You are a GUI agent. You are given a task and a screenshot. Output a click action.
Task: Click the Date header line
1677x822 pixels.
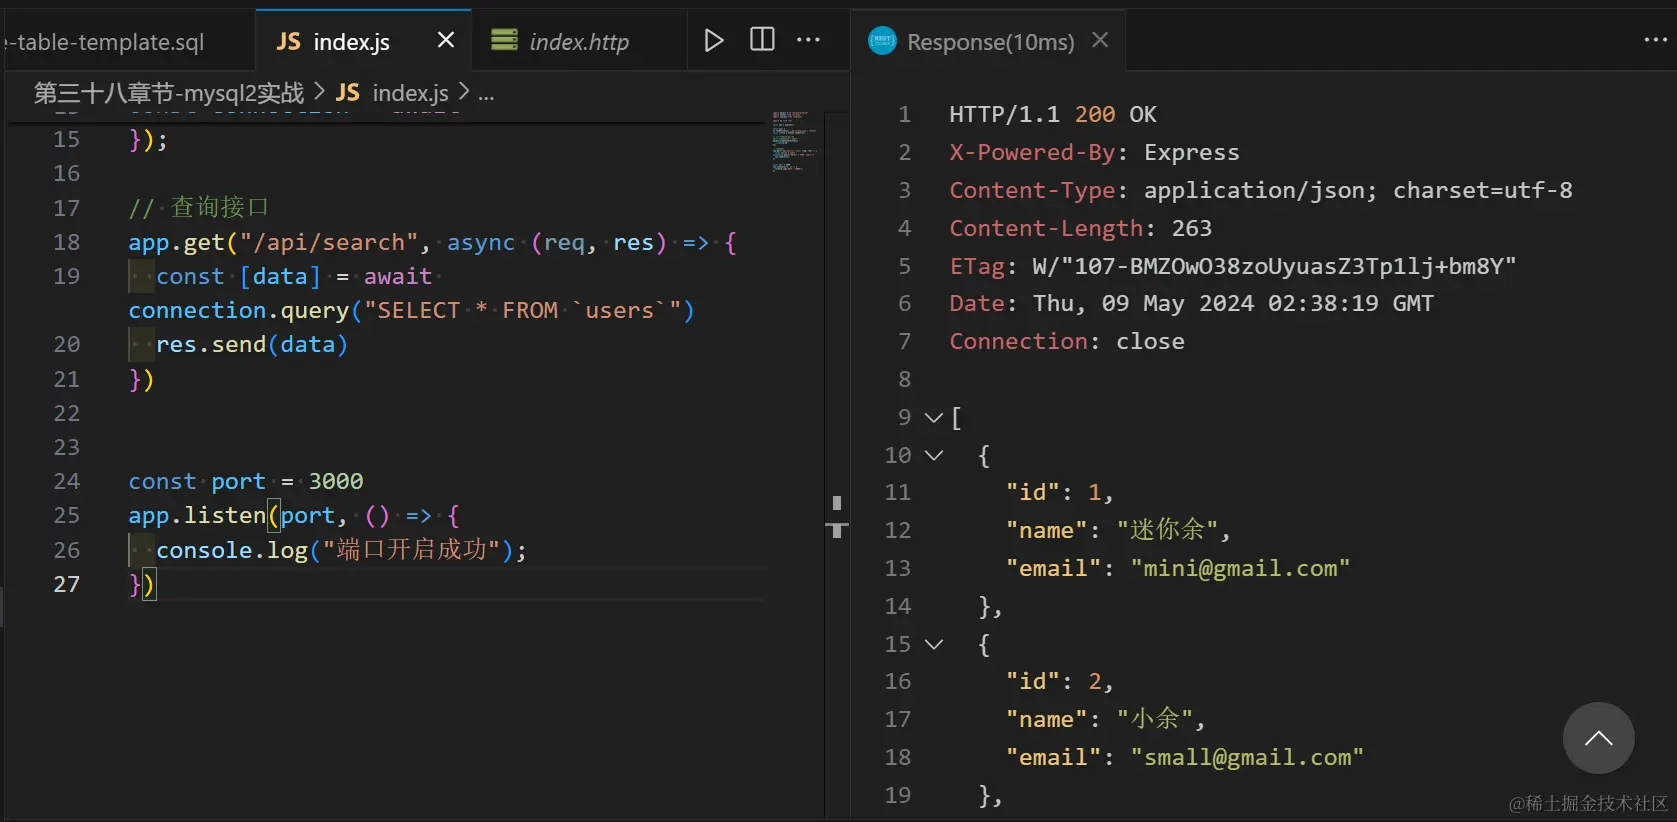point(1191,303)
